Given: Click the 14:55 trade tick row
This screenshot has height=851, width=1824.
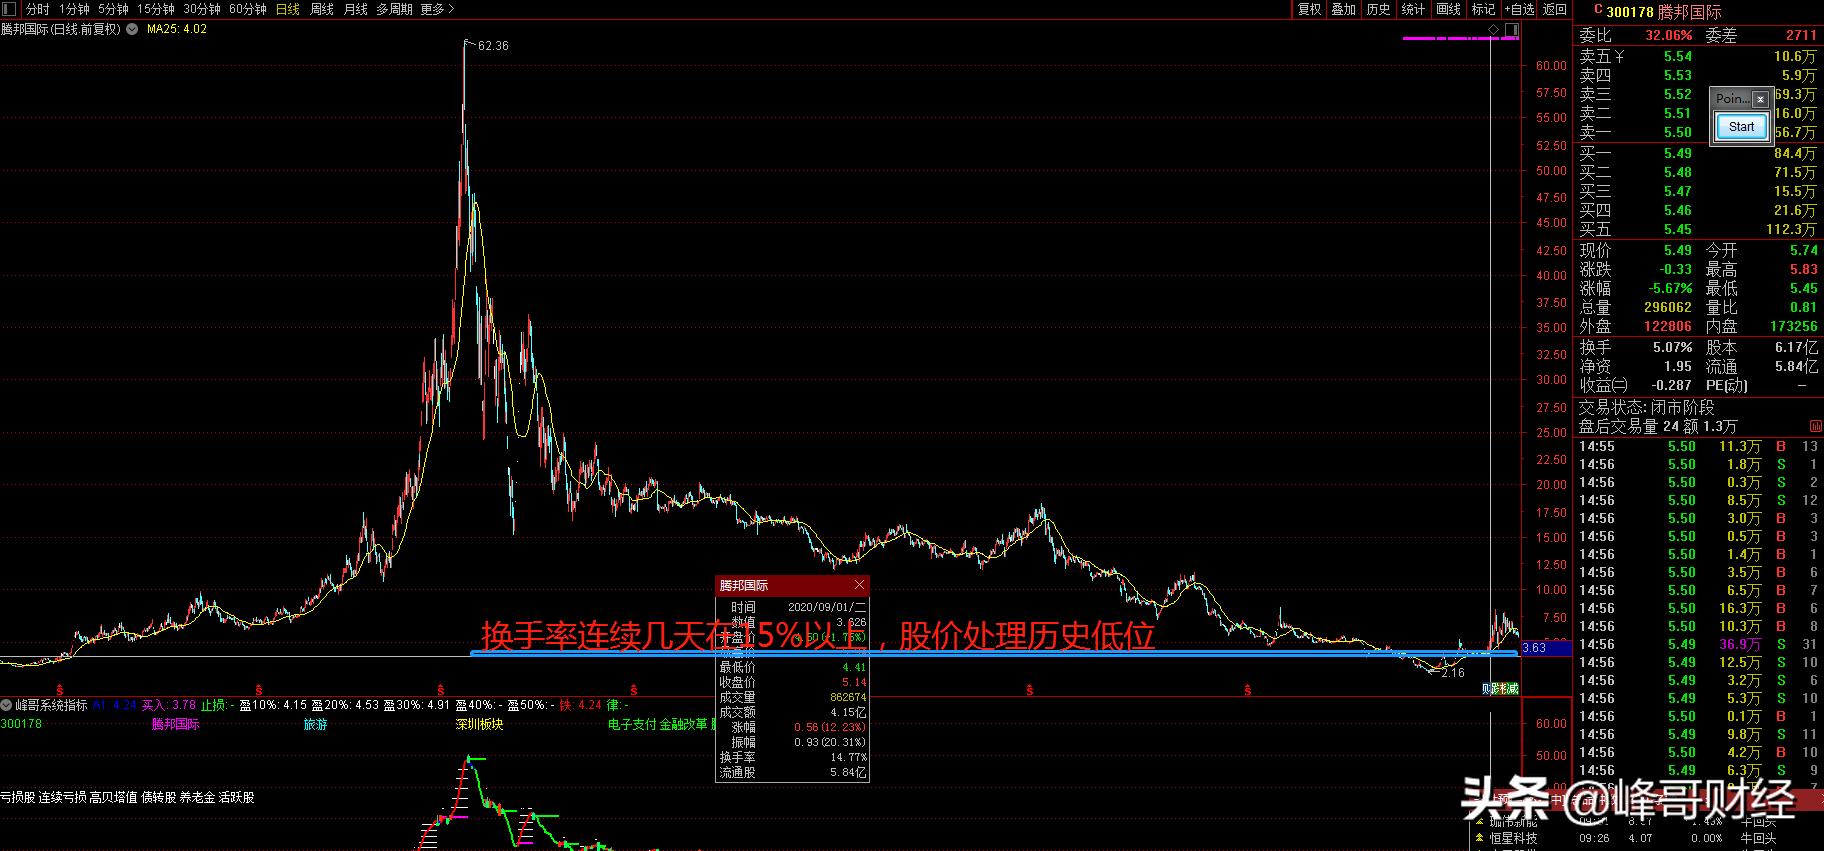Looking at the screenshot, I should click(x=1698, y=446).
